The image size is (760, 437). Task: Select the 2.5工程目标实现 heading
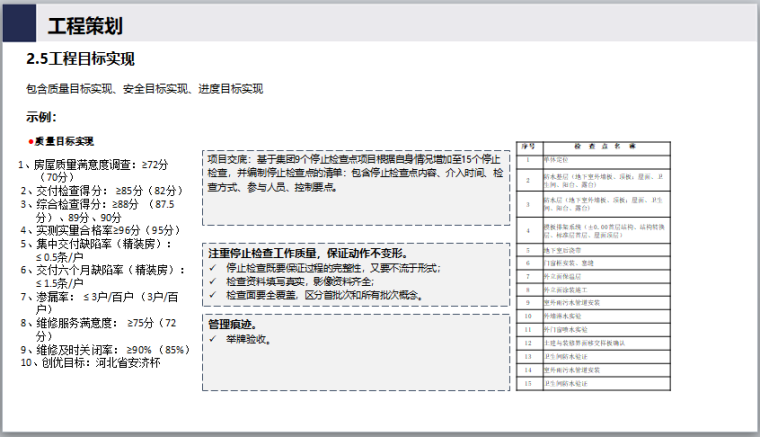click(81, 60)
